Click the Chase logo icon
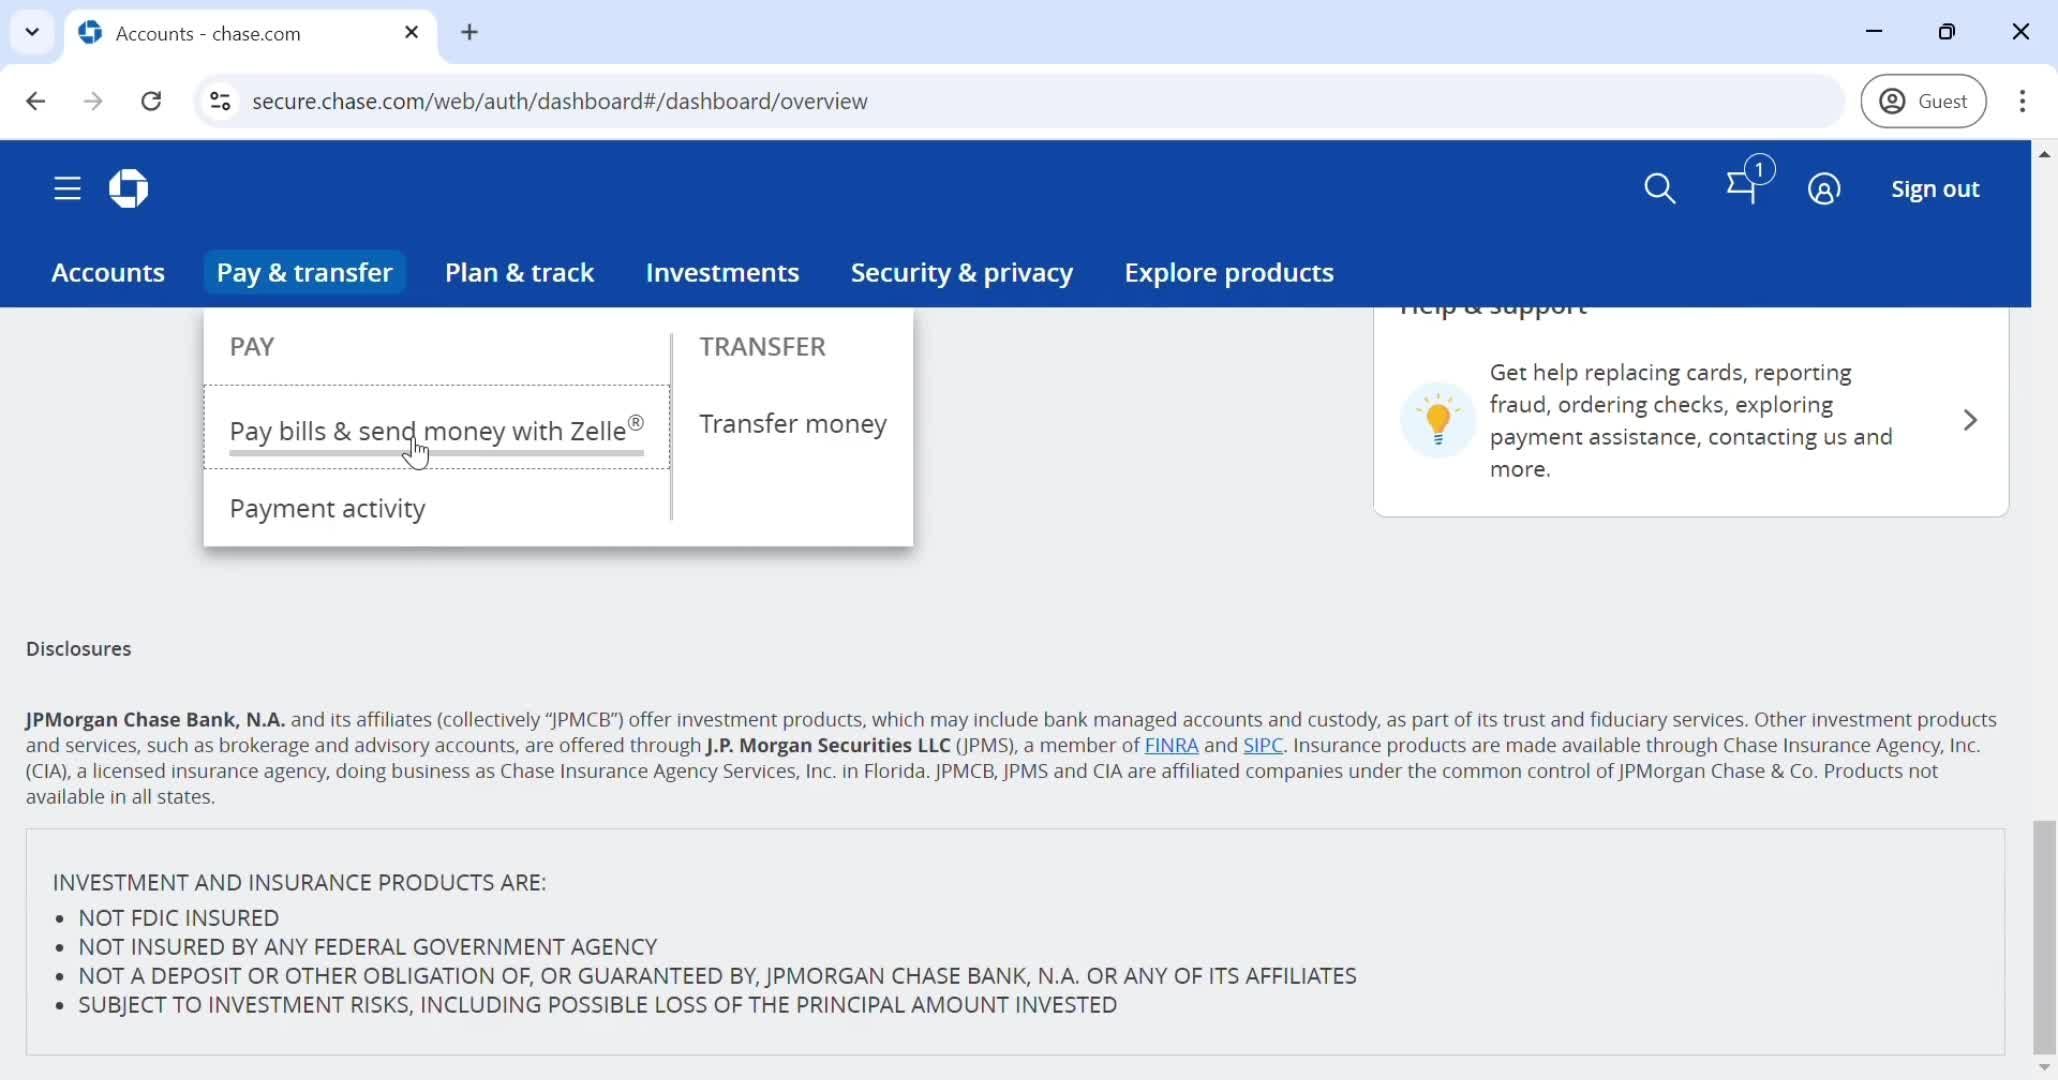The height and width of the screenshot is (1080, 2058). pos(127,188)
